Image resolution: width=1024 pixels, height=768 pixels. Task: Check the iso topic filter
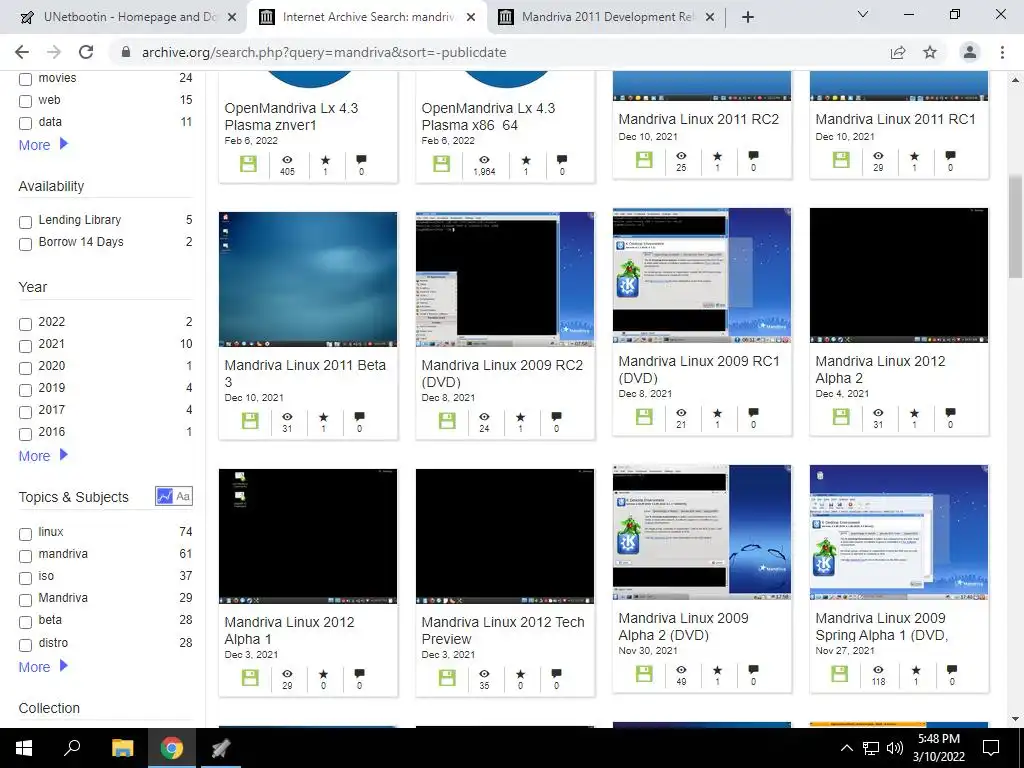point(25,578)
